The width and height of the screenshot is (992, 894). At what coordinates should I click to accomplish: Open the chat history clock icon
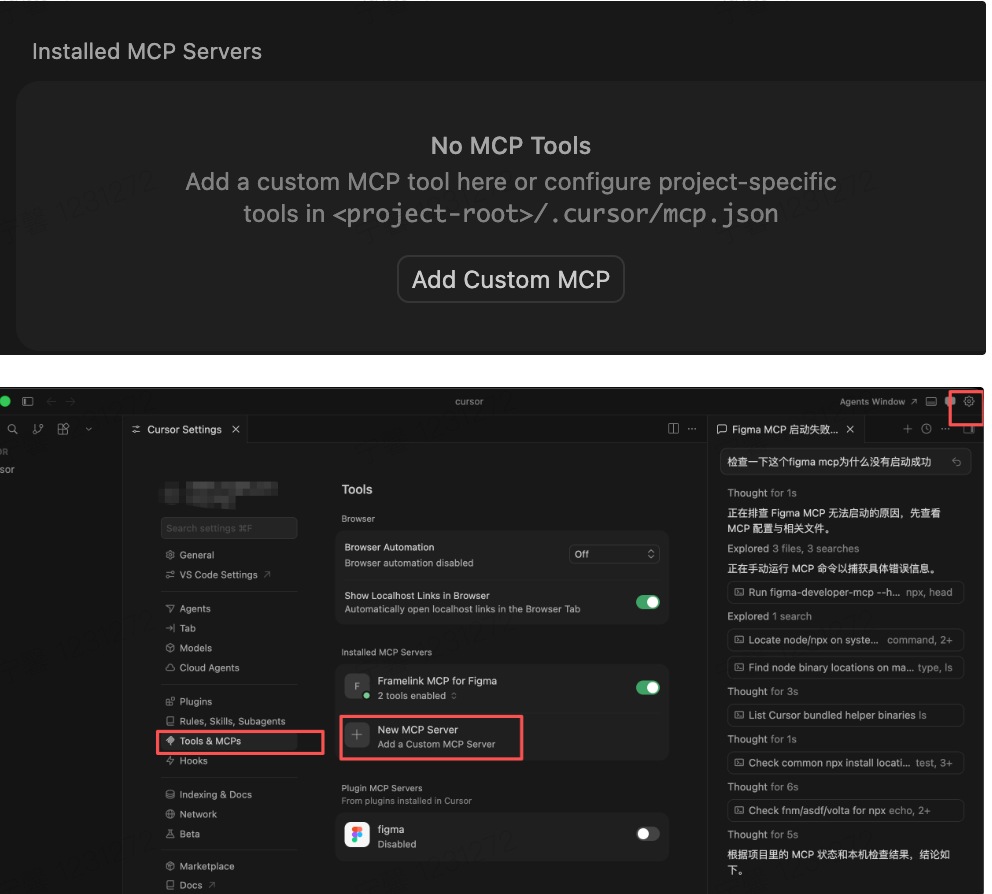pos(926,428)
